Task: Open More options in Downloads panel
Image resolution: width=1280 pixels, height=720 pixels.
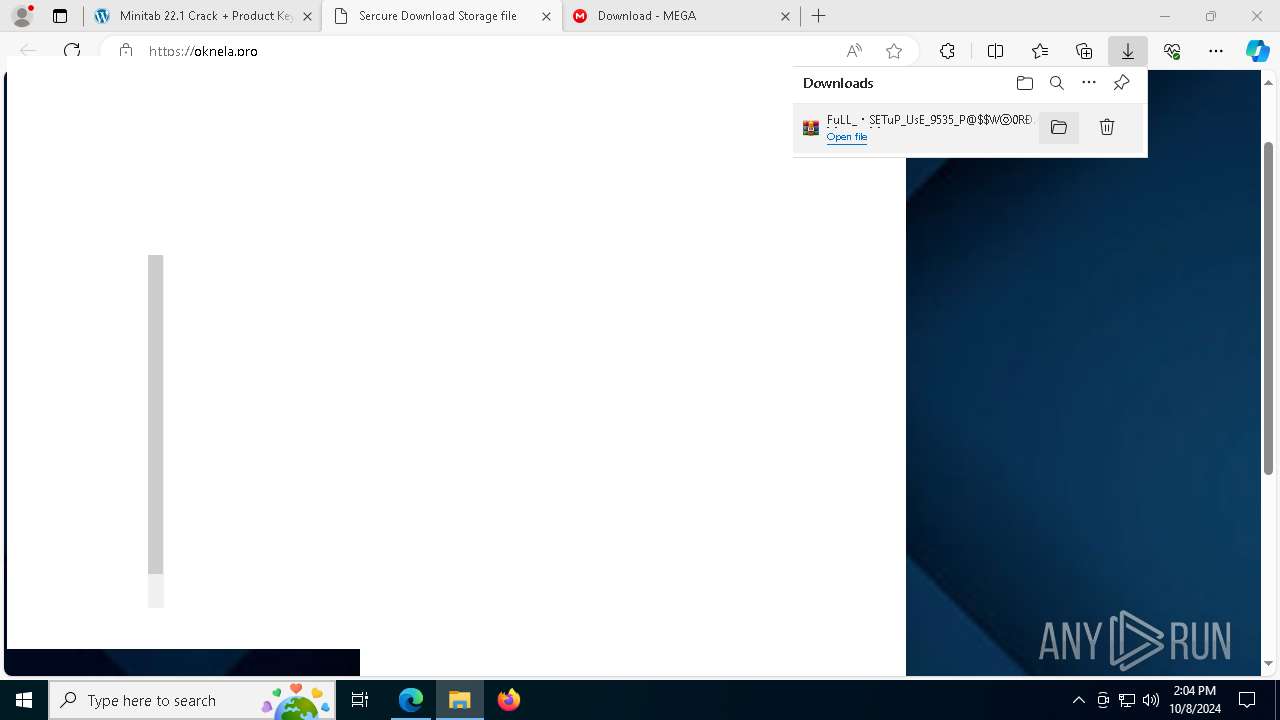Action: point(1089,83)
